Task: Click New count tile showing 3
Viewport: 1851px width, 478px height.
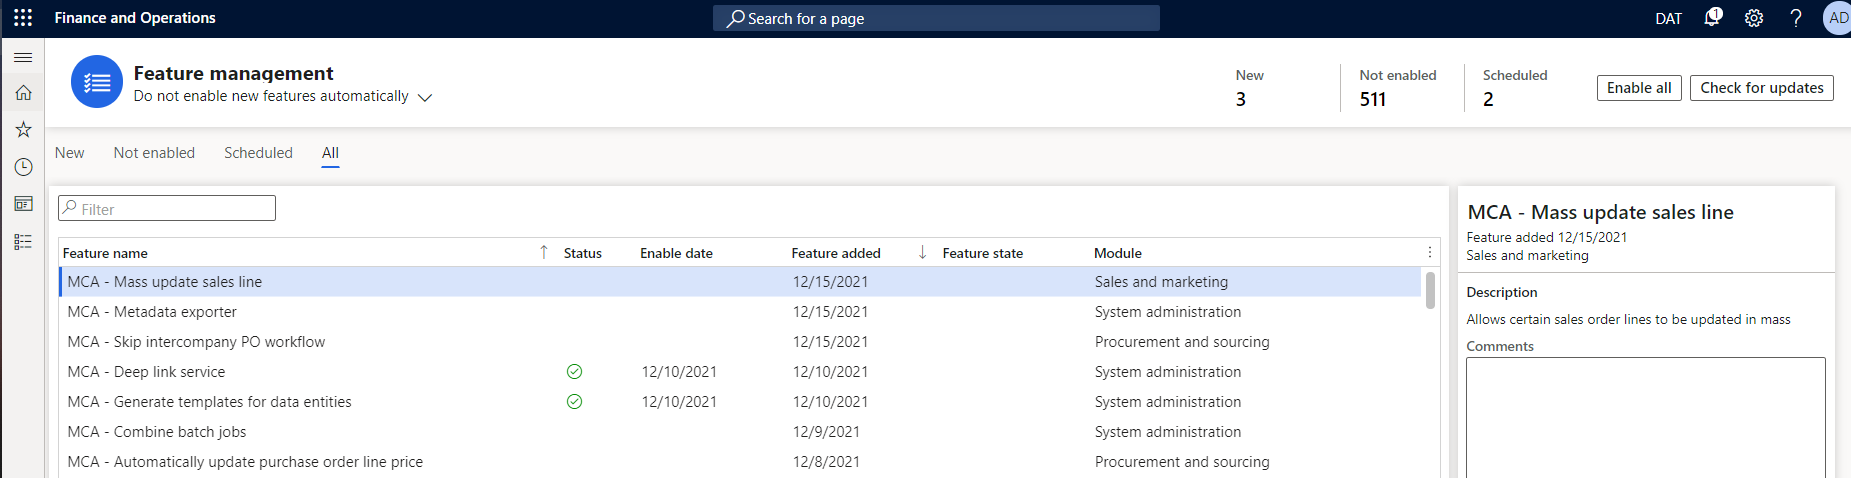Action: click(1250, 88)
